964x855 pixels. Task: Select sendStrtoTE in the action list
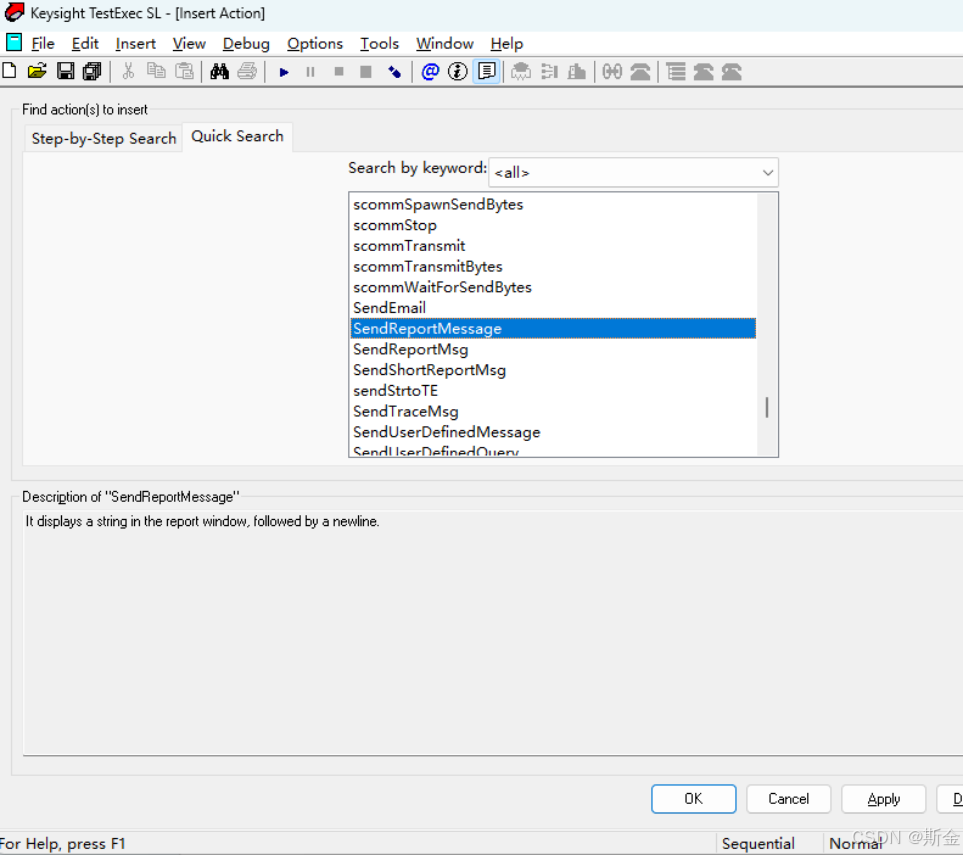[x=553, y=391]
